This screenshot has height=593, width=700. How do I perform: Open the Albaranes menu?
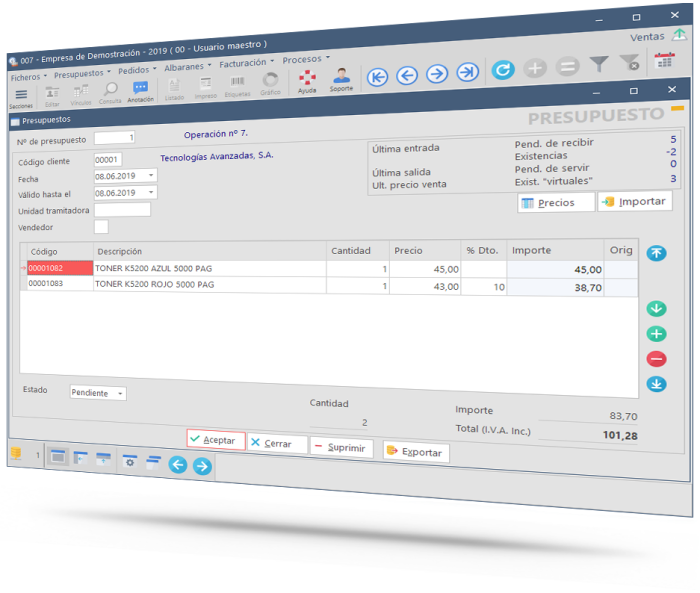pyautogui.click(x=188, y=67)
